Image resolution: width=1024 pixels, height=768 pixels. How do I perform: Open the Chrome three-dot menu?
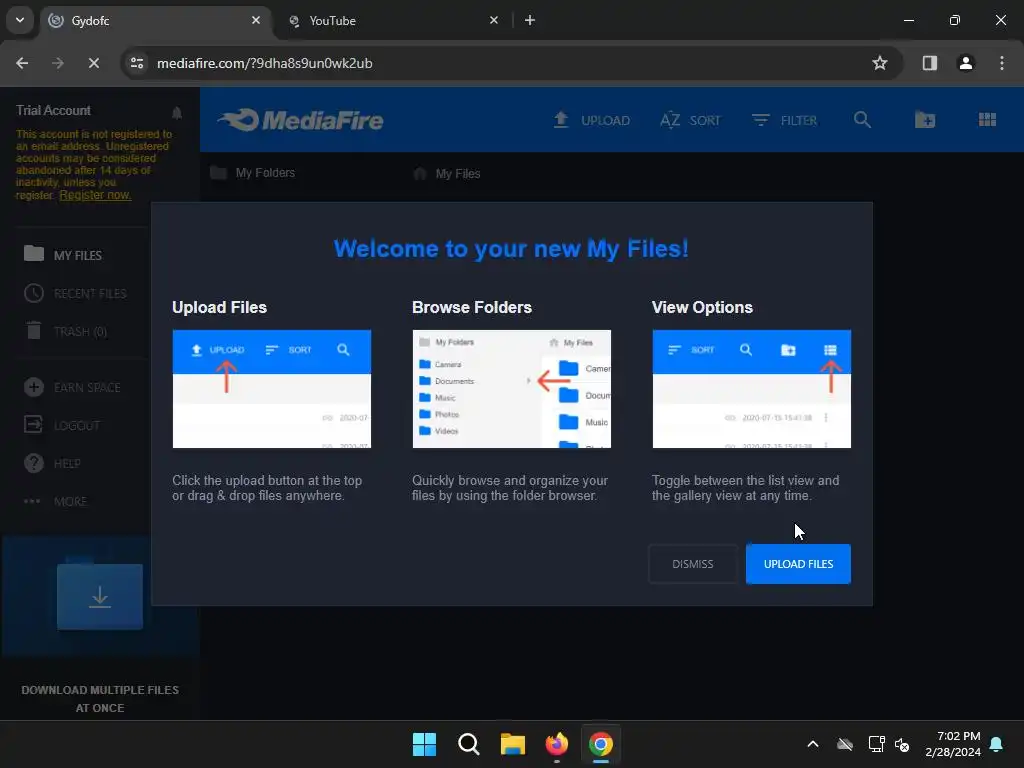pyautogui.click(x=1002, y=63)
